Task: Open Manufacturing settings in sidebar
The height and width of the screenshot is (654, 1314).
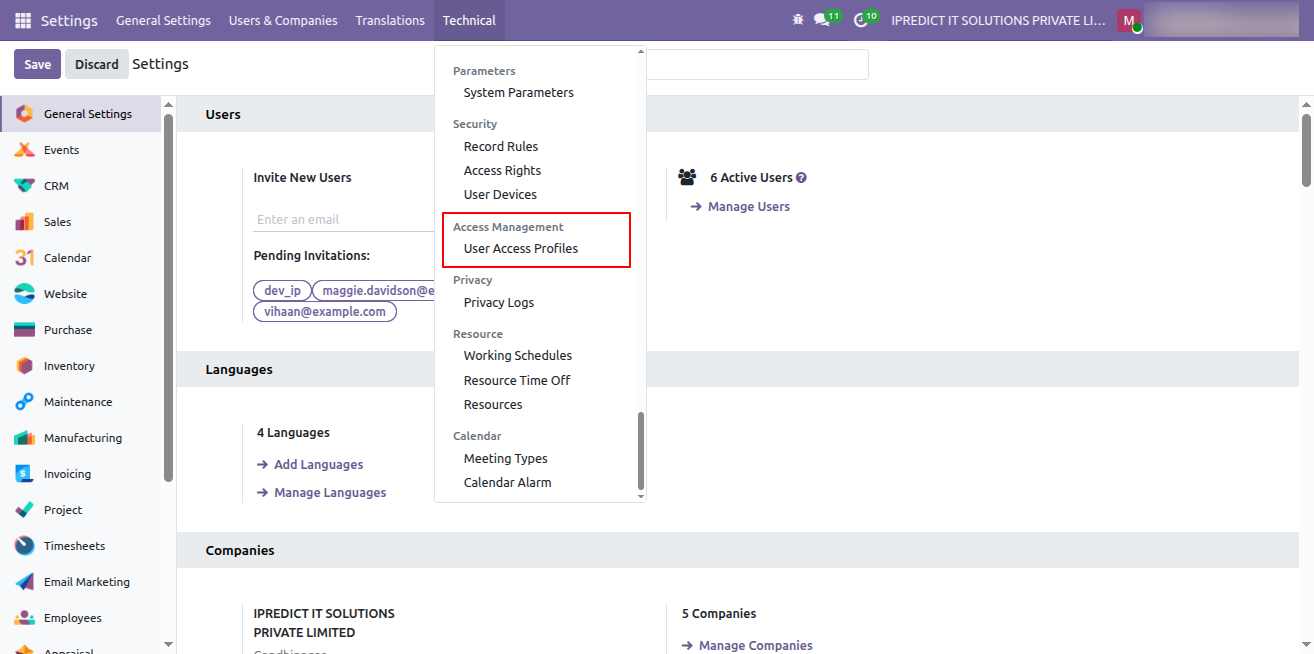Action: [80, 438]
